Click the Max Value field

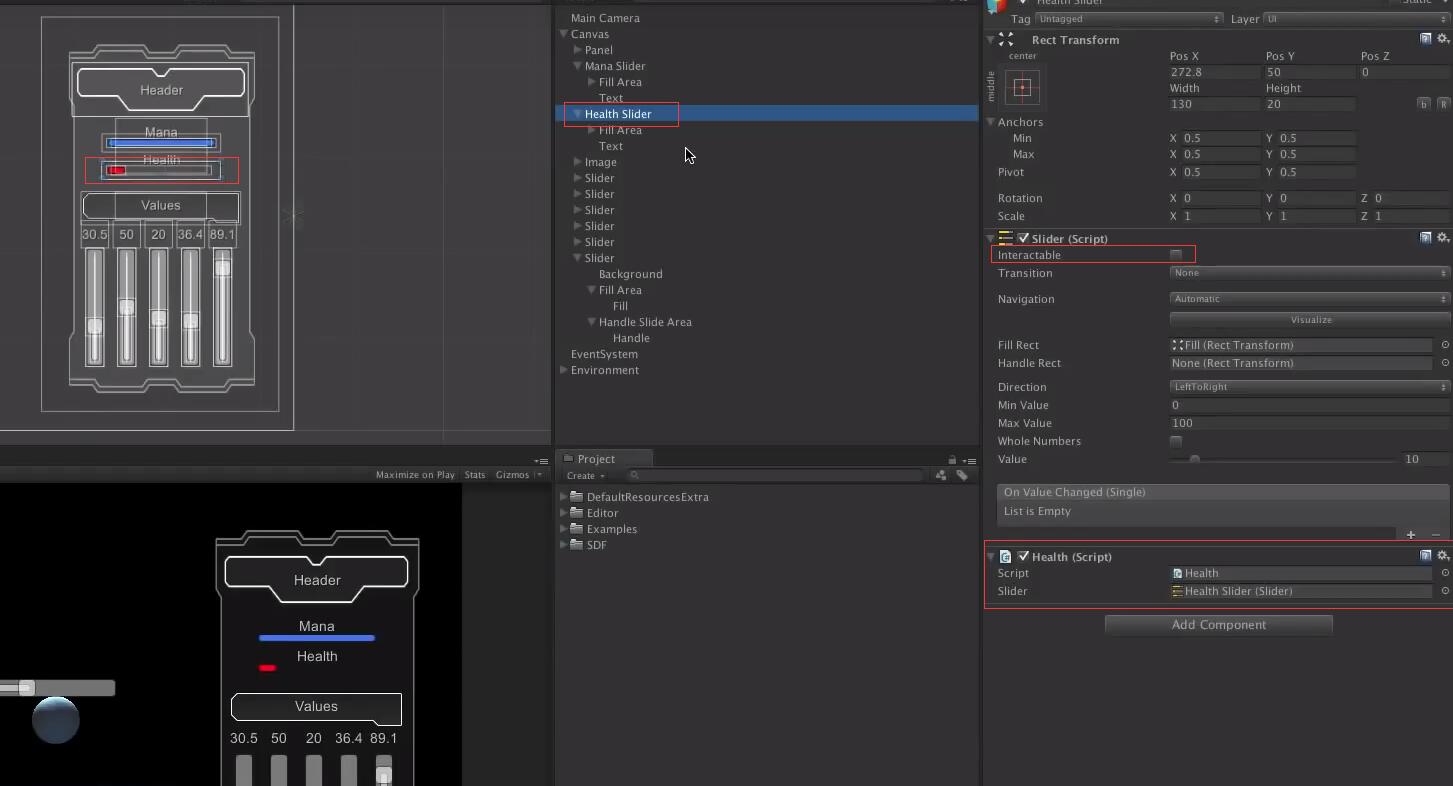click(x=1310, y=423)
